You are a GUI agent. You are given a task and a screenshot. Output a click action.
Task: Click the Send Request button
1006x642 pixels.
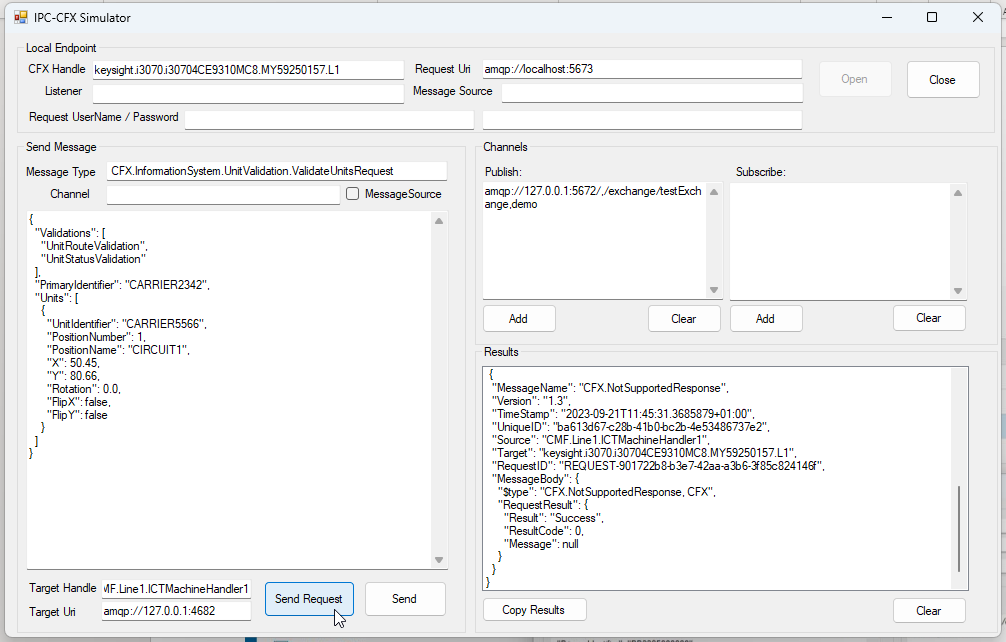click(x=309, y=598)
